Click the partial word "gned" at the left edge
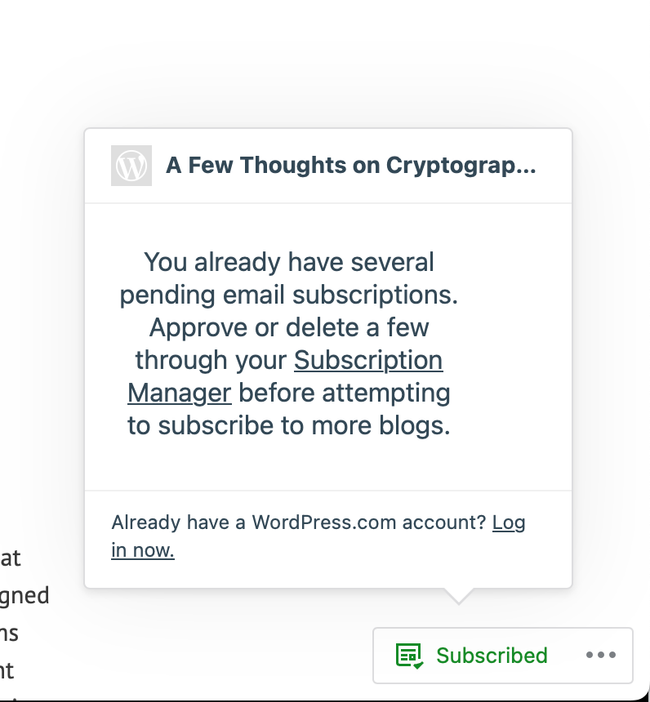Viewport: 650px width, 702px height. point(24,596)
